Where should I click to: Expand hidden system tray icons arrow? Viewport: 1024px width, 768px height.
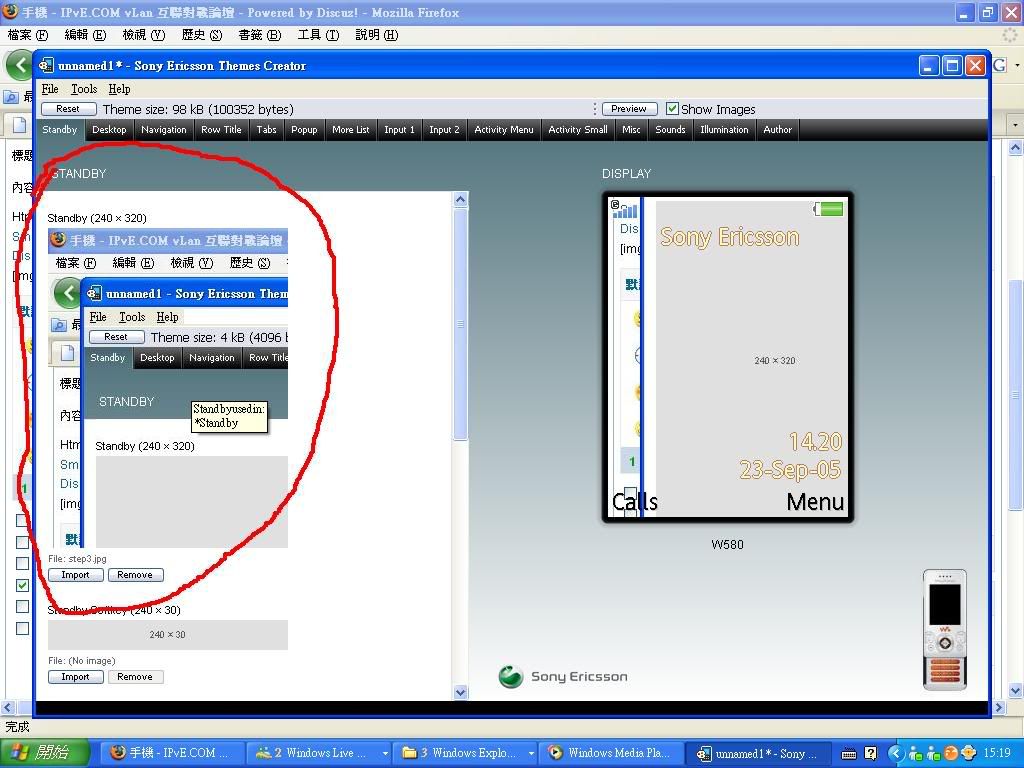pyautogui.click(x=896, y=753)
